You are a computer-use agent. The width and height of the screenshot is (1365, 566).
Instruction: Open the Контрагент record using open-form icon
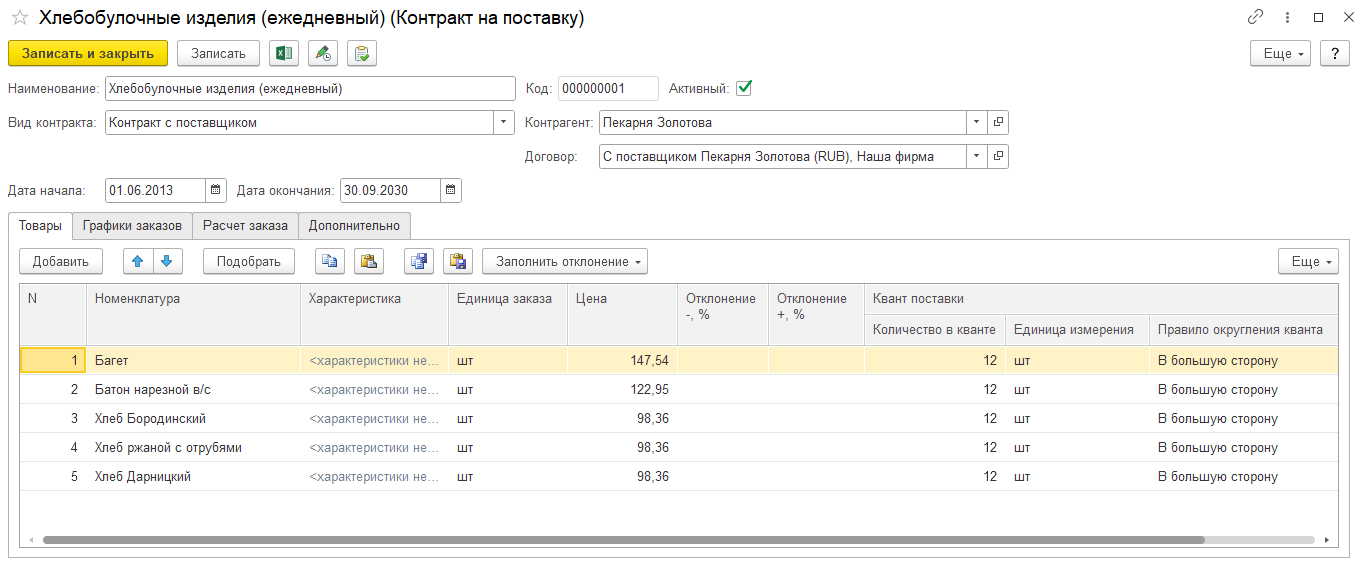point(998,123)
